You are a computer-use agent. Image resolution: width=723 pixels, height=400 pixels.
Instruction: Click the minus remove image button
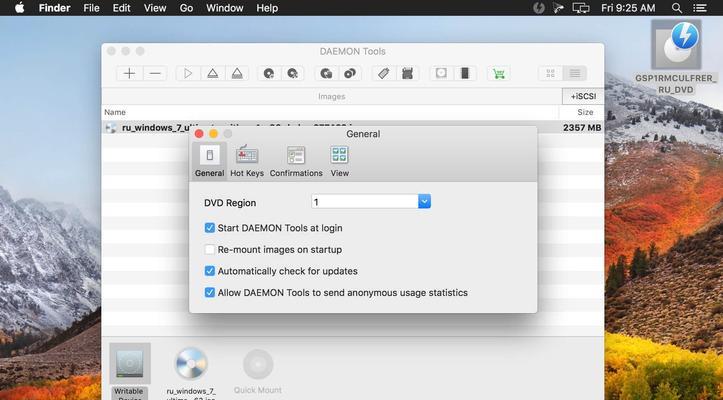155,73
